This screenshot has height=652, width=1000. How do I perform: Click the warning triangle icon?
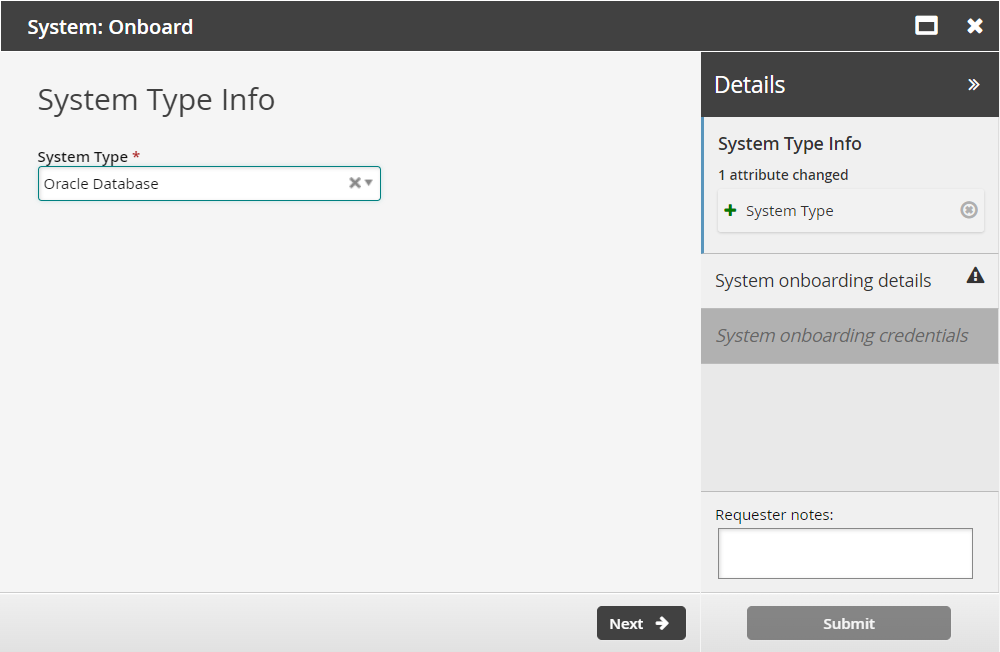(x=975, y=276)
